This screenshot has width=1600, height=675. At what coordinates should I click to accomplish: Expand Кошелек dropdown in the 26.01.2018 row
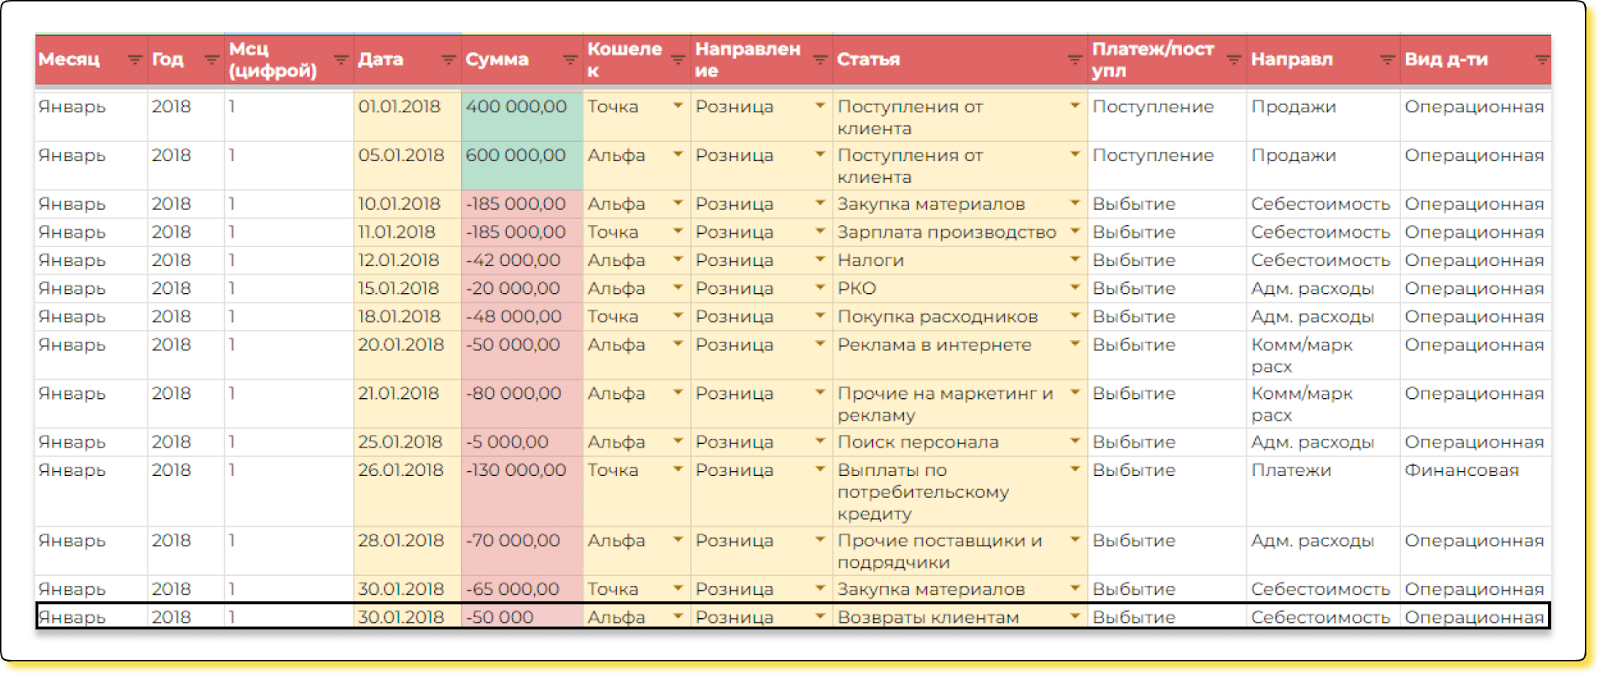(x=678, y=470)
